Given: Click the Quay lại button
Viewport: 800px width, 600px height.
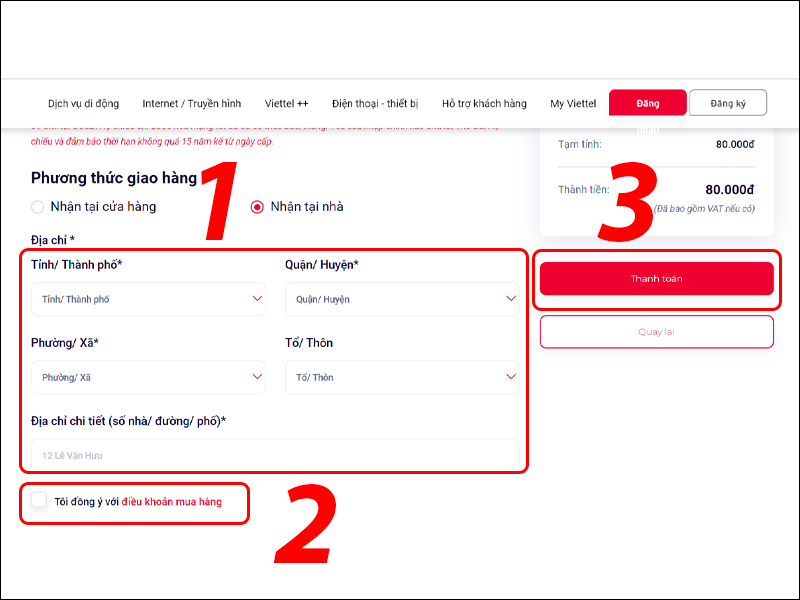Looking at the screenshot, I should [656, 331].
